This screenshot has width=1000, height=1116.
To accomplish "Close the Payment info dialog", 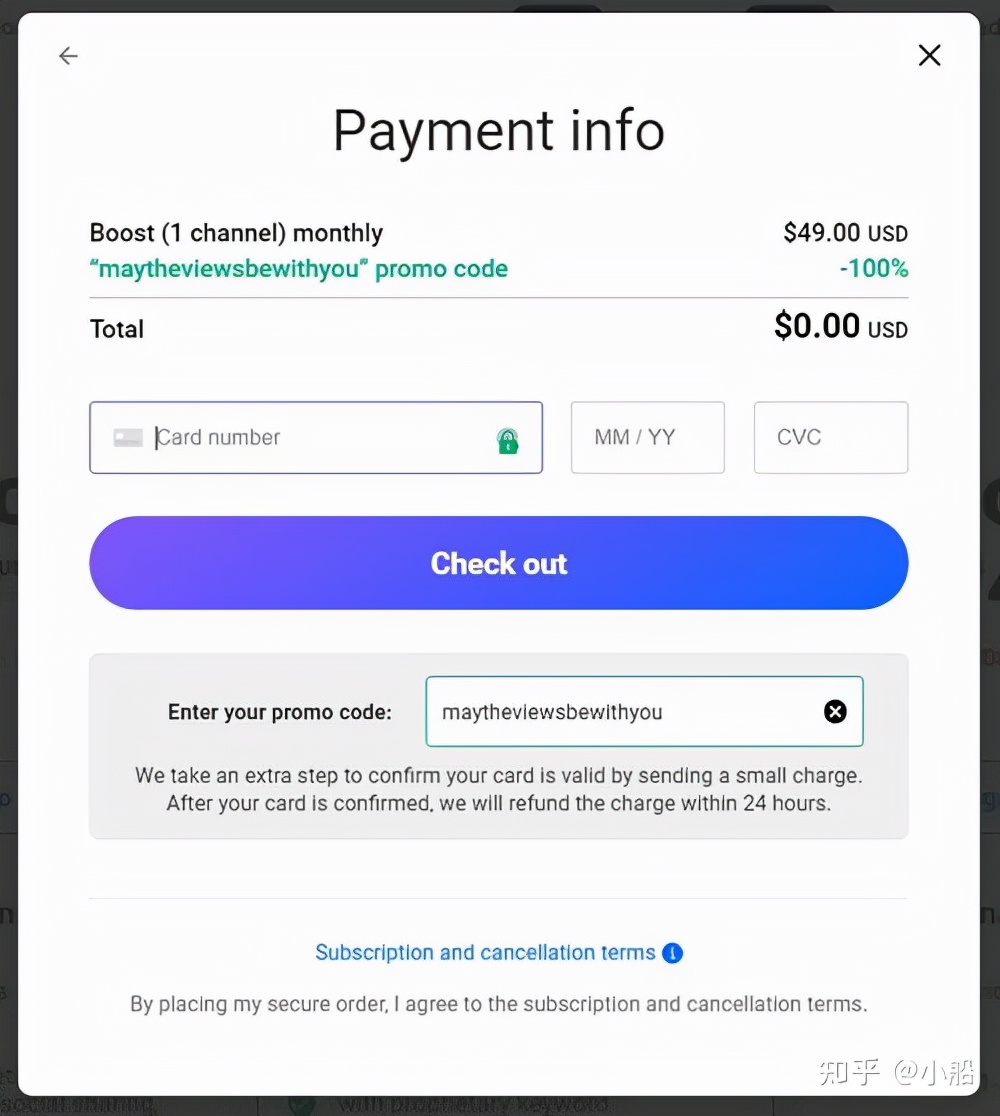I will pos(929,56).
